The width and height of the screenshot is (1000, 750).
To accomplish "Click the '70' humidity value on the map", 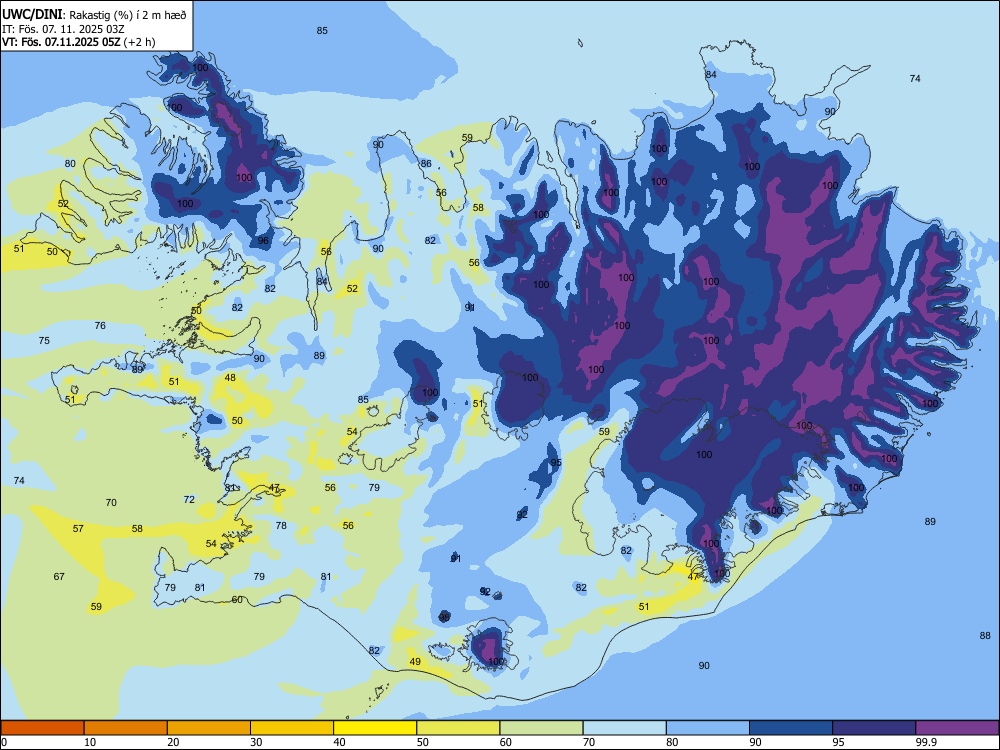I will 111,503.
